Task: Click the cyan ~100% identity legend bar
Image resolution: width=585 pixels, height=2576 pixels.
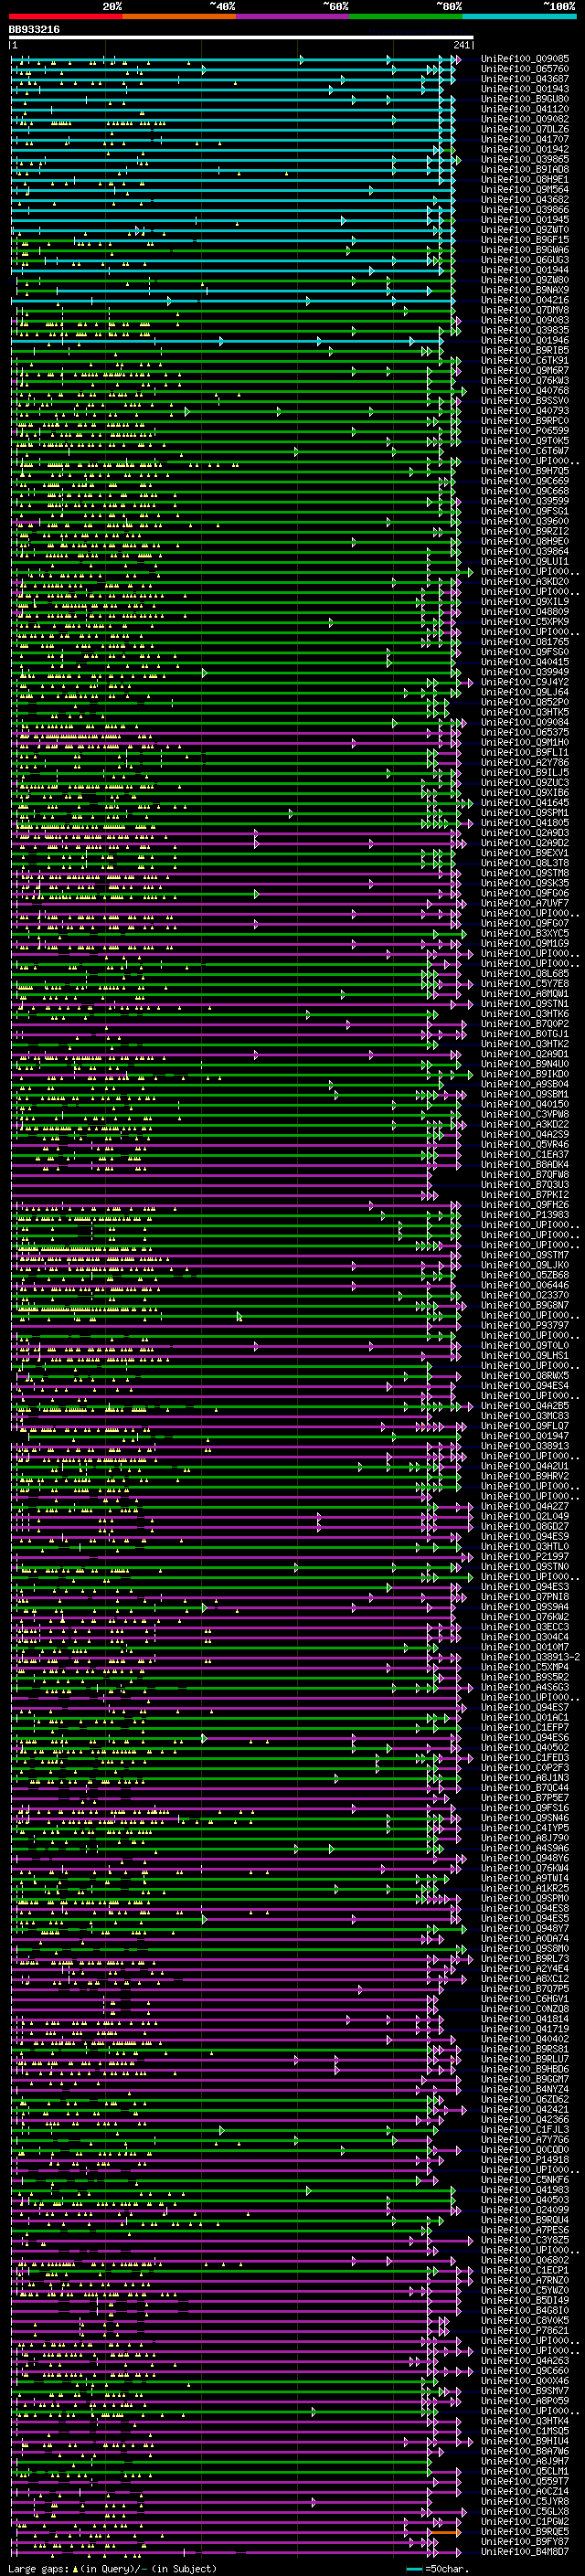Action: (x=519, y=16)
